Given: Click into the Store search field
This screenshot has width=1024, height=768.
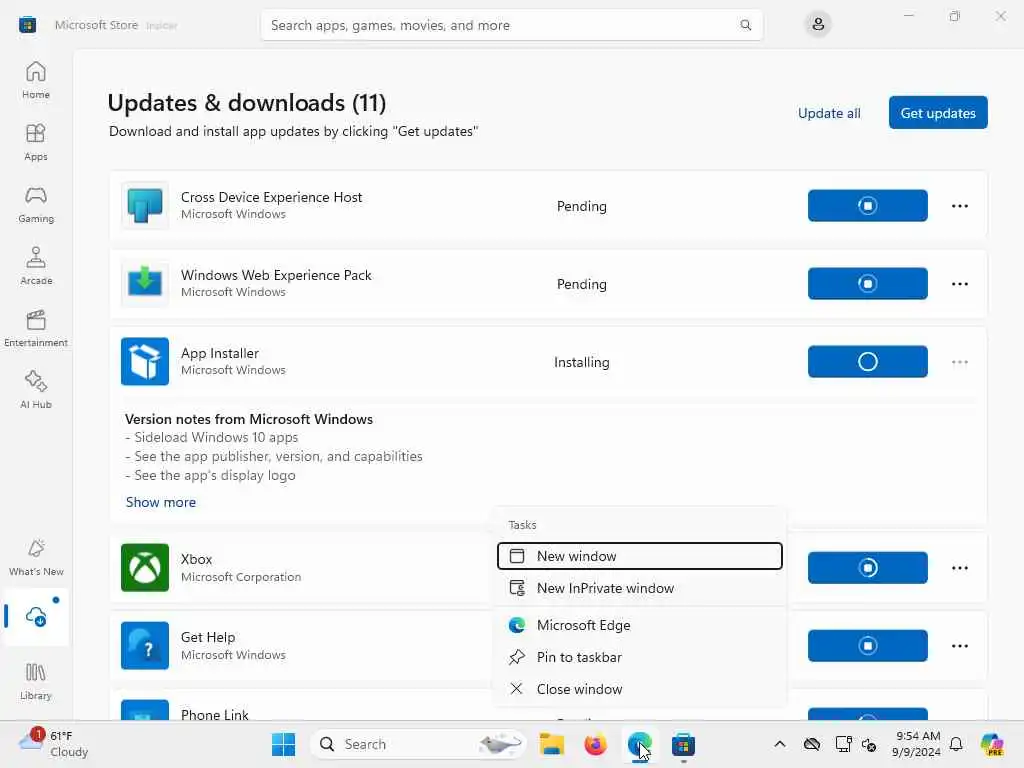Looking at the screenshot, I should [x=511, y=25].
